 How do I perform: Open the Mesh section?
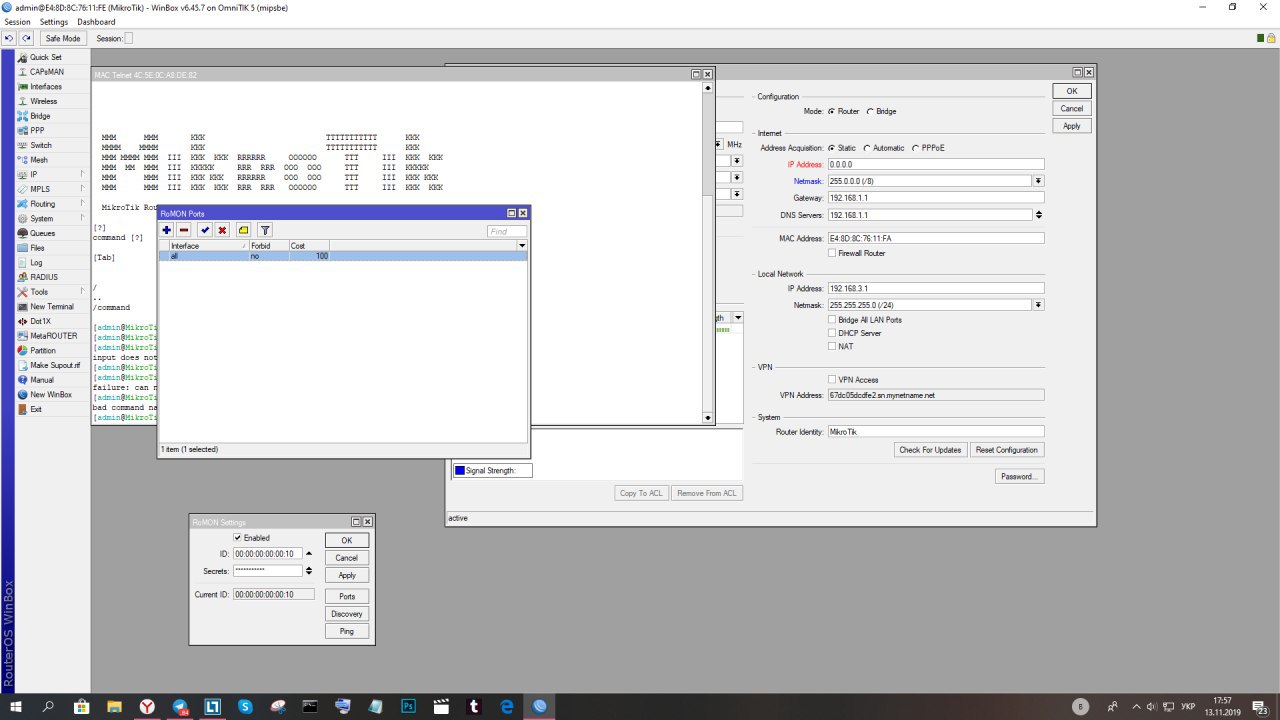pyautogui.click(x=38, y=160)
